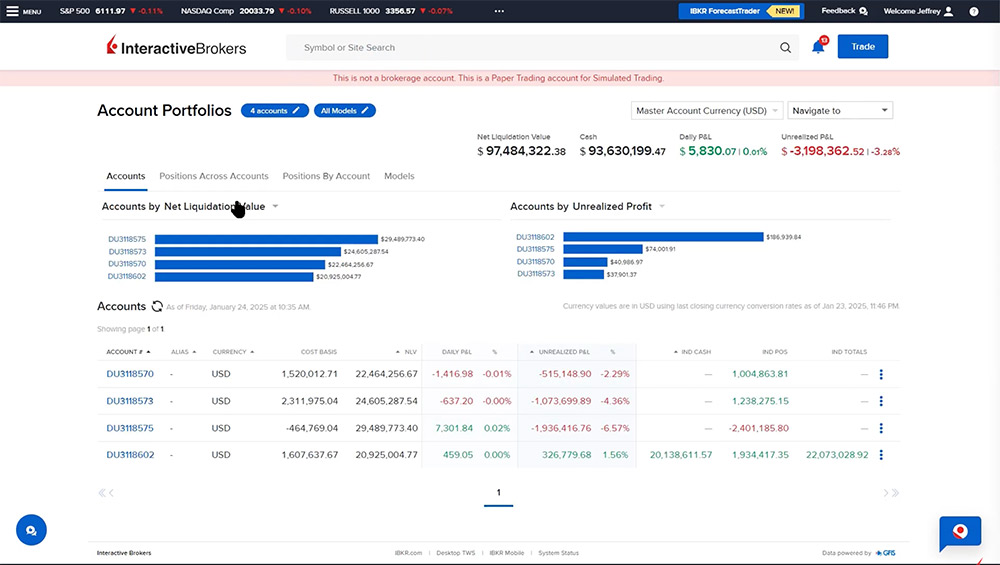Click the RUSSELL 1000 ticker value
Screen dimensions: 1000x565
401,11
